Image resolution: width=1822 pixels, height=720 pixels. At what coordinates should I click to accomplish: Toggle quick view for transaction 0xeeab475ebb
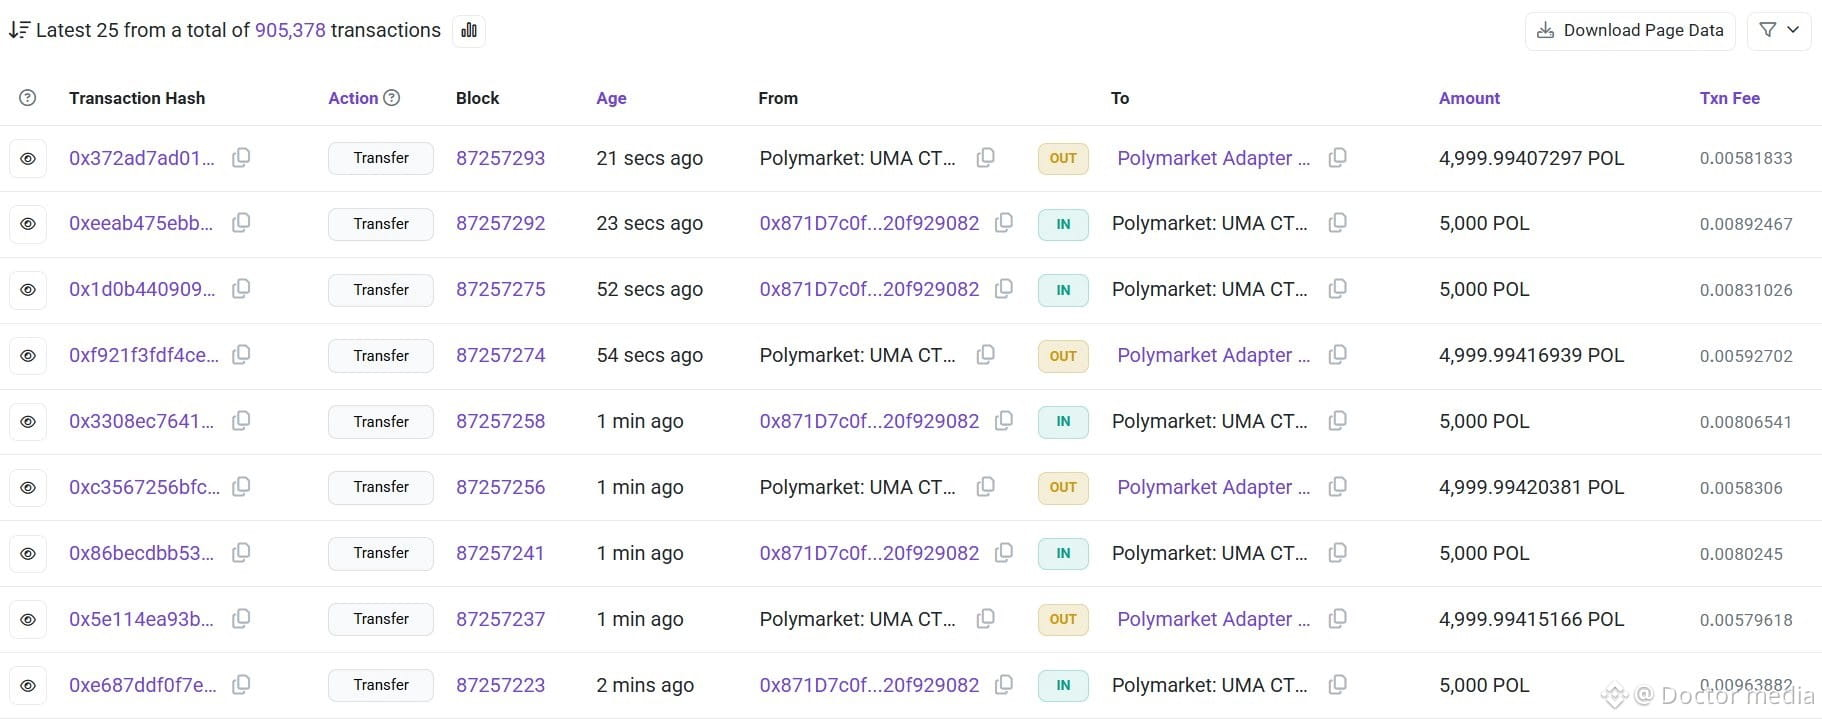click(28, 224)
